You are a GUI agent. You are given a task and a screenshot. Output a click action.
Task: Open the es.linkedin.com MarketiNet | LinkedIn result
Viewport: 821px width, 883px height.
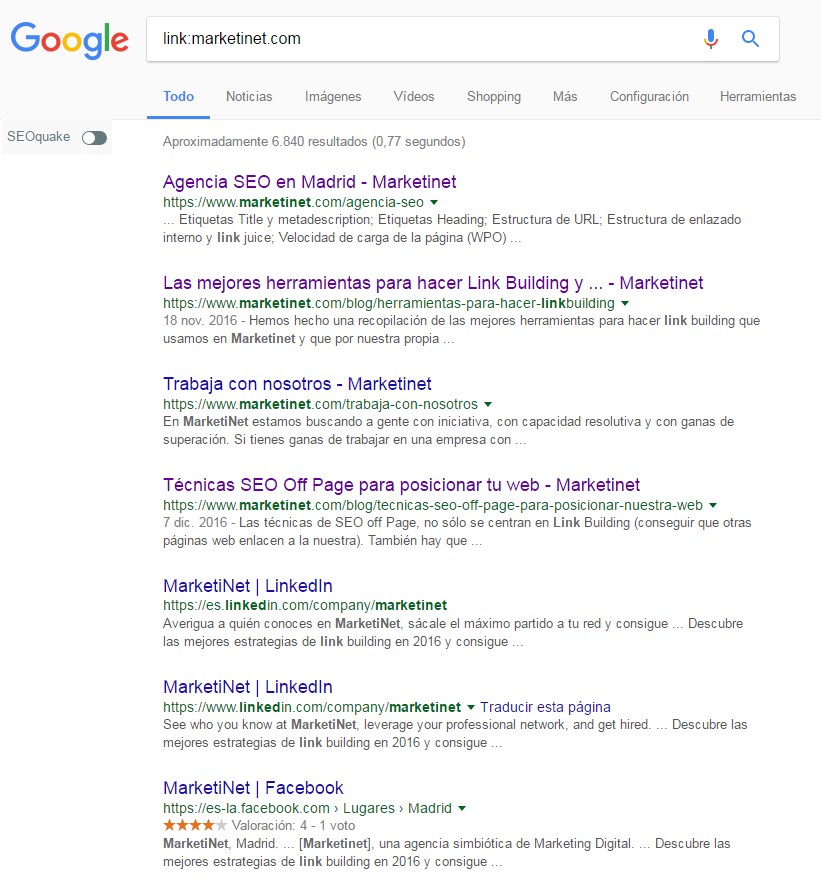(x=248, y=586)
